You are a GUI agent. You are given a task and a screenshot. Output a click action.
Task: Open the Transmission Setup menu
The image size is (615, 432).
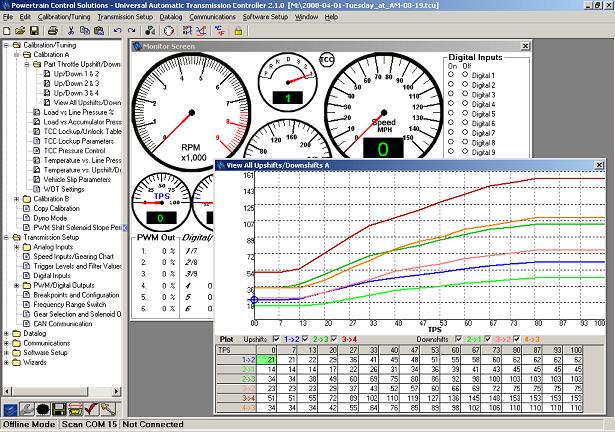125,17
